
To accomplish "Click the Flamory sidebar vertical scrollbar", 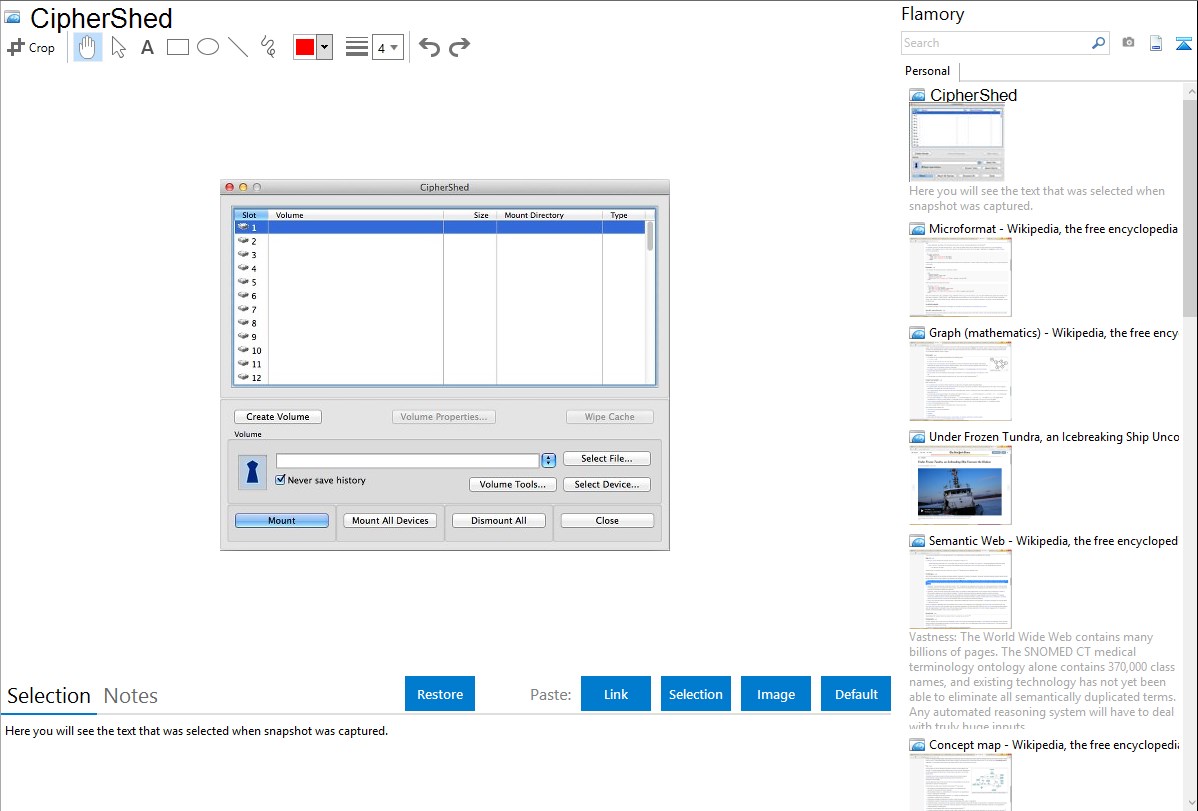I will click(x=1190, y=206).
